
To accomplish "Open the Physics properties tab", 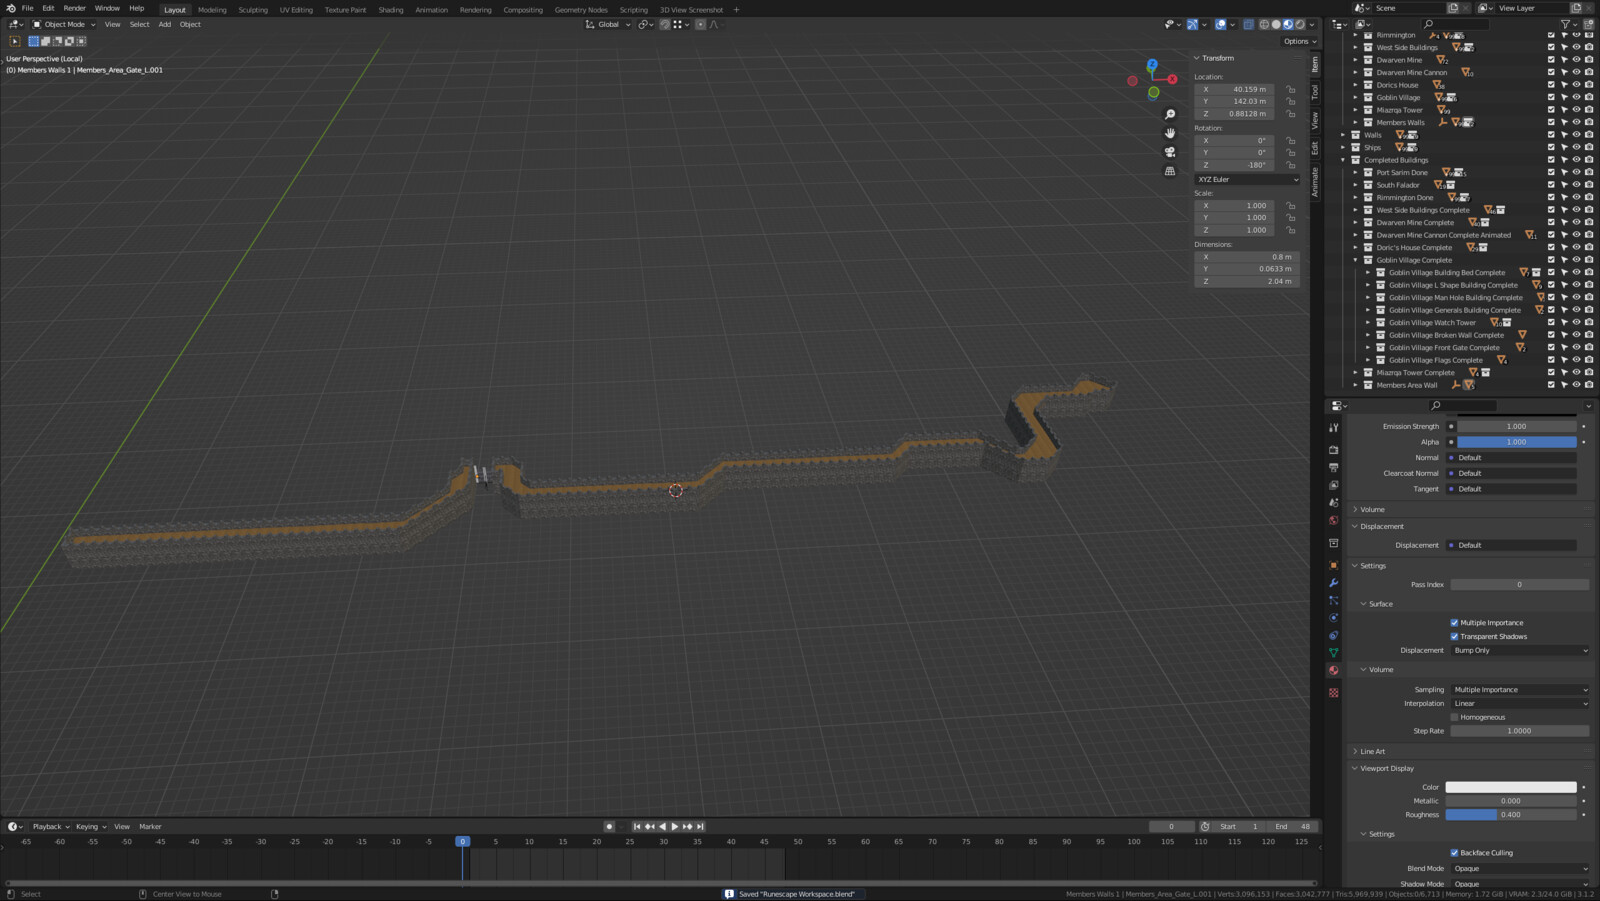I will (x=1334, y=618).
